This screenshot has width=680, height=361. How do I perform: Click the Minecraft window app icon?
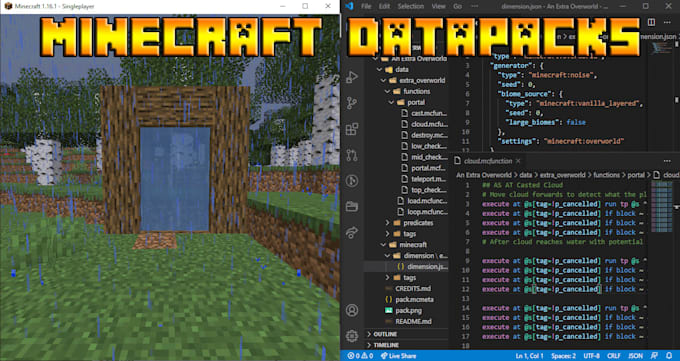pos(8,6)
